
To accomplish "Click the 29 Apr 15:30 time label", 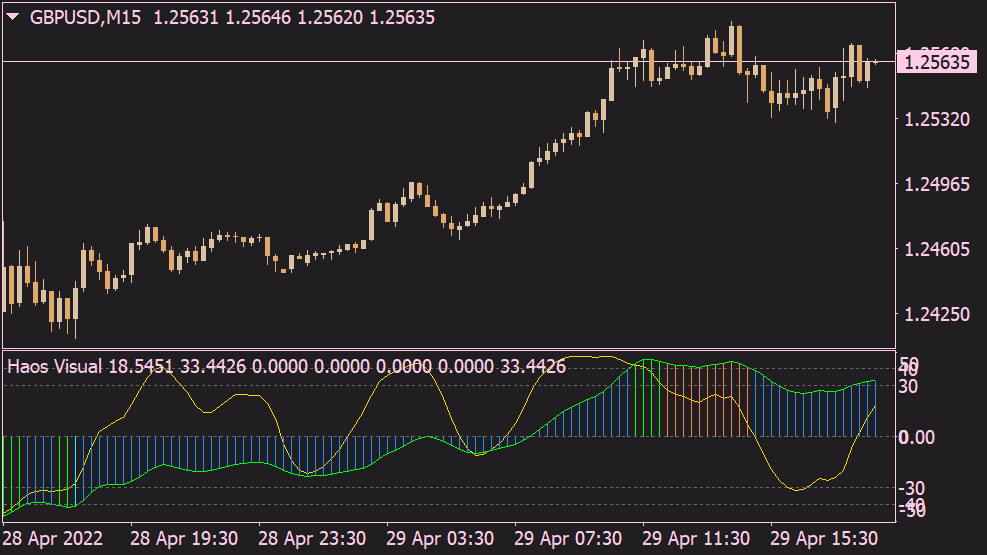I will (824, 539).
